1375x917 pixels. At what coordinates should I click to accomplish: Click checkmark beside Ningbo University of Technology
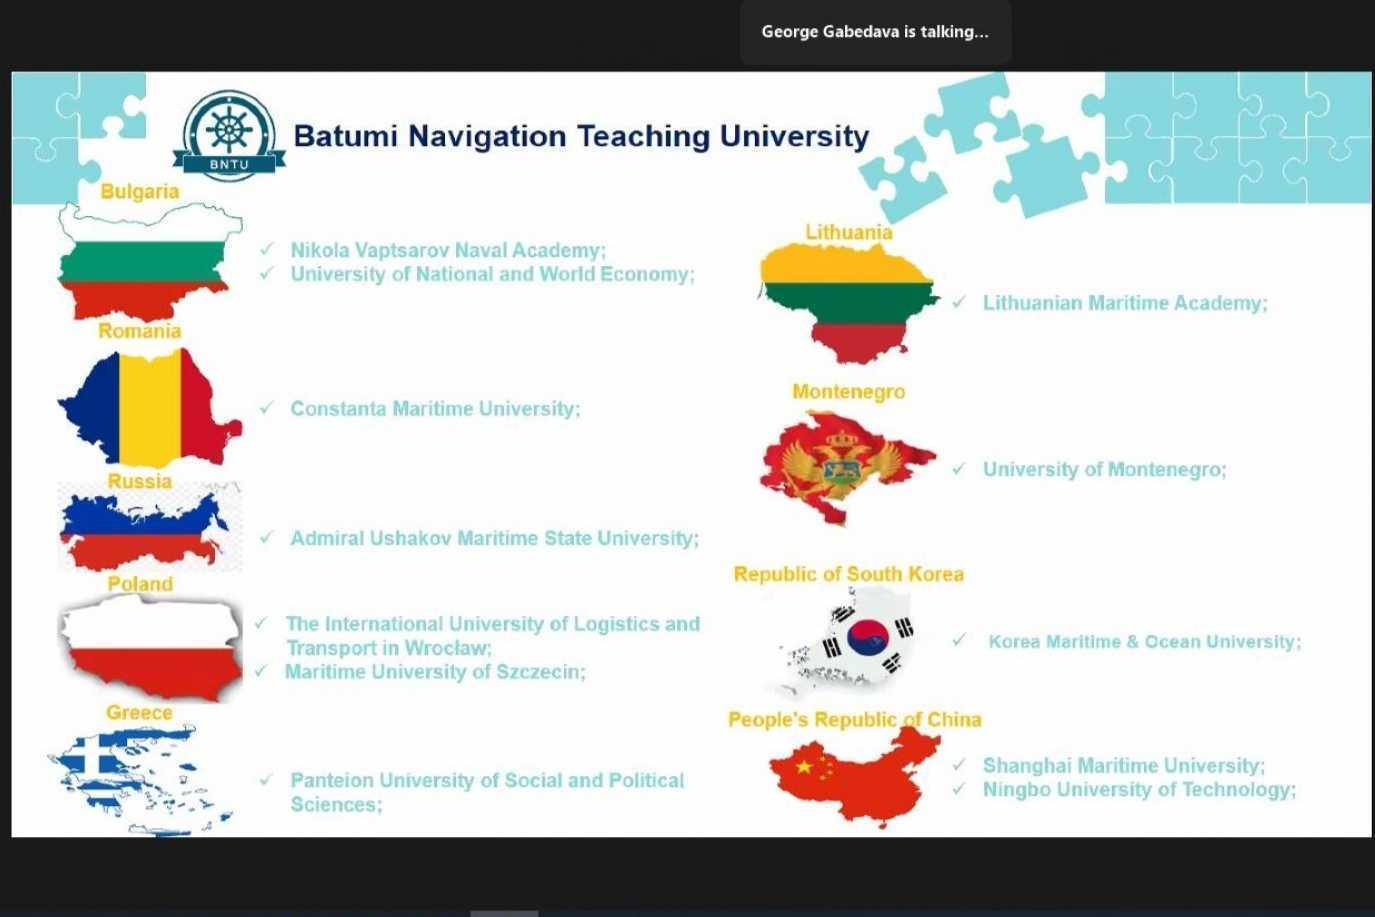(959, 789)
